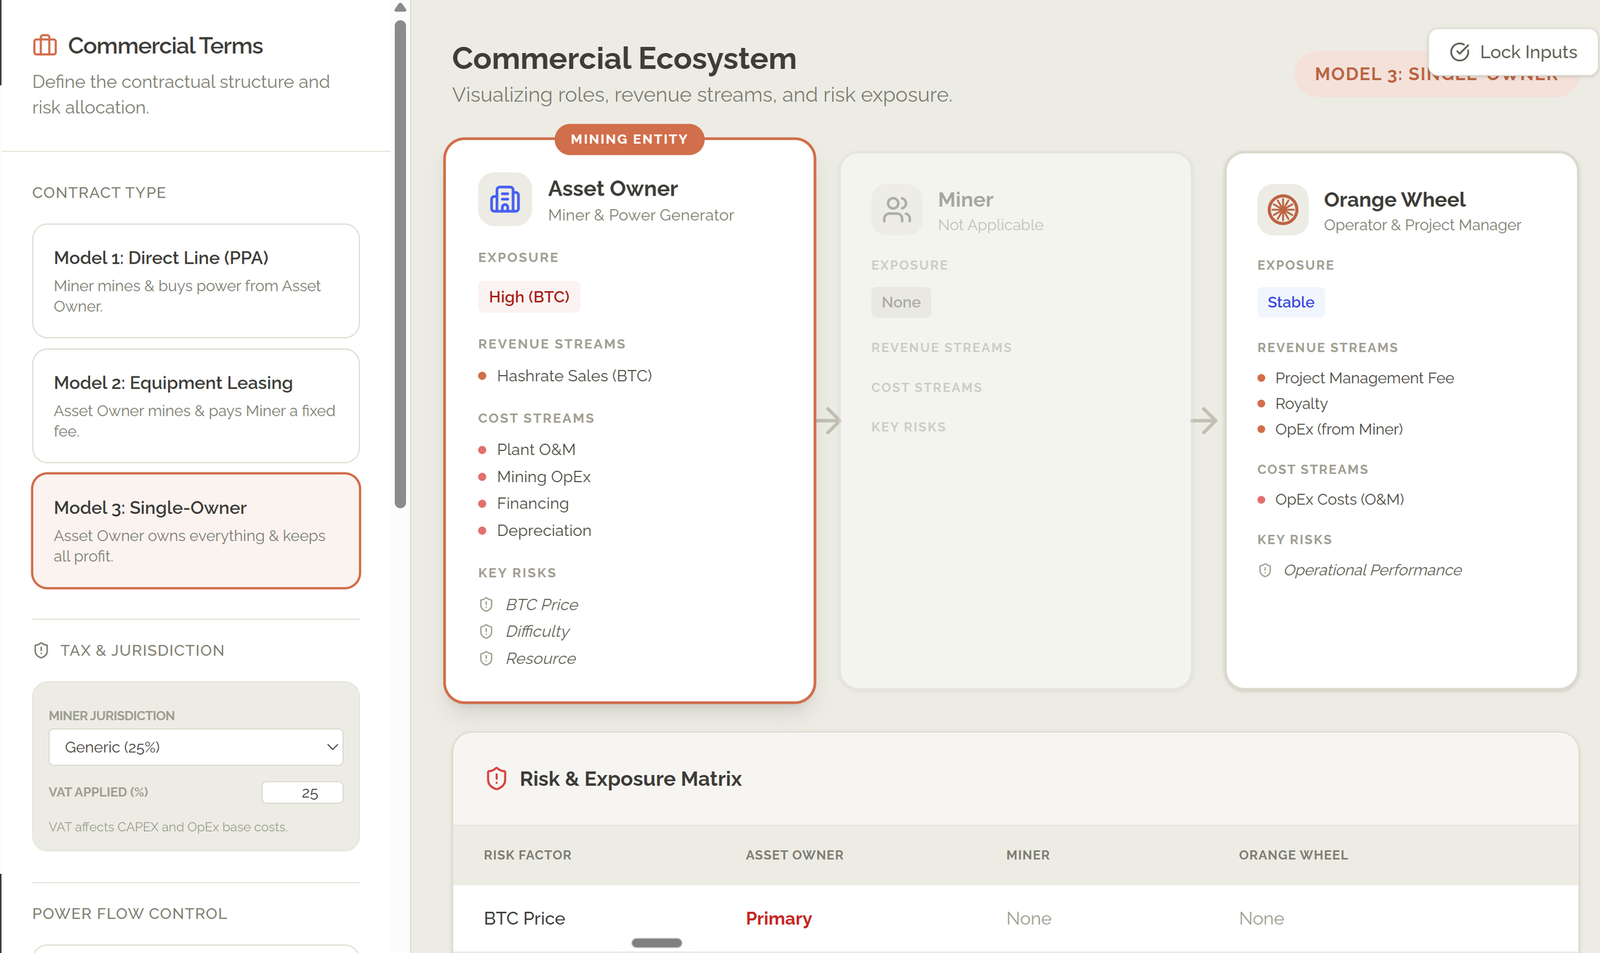Click the Primary value in BTC Price row
This screenshot has width=1600, height=953.
(x=779, y=918)
